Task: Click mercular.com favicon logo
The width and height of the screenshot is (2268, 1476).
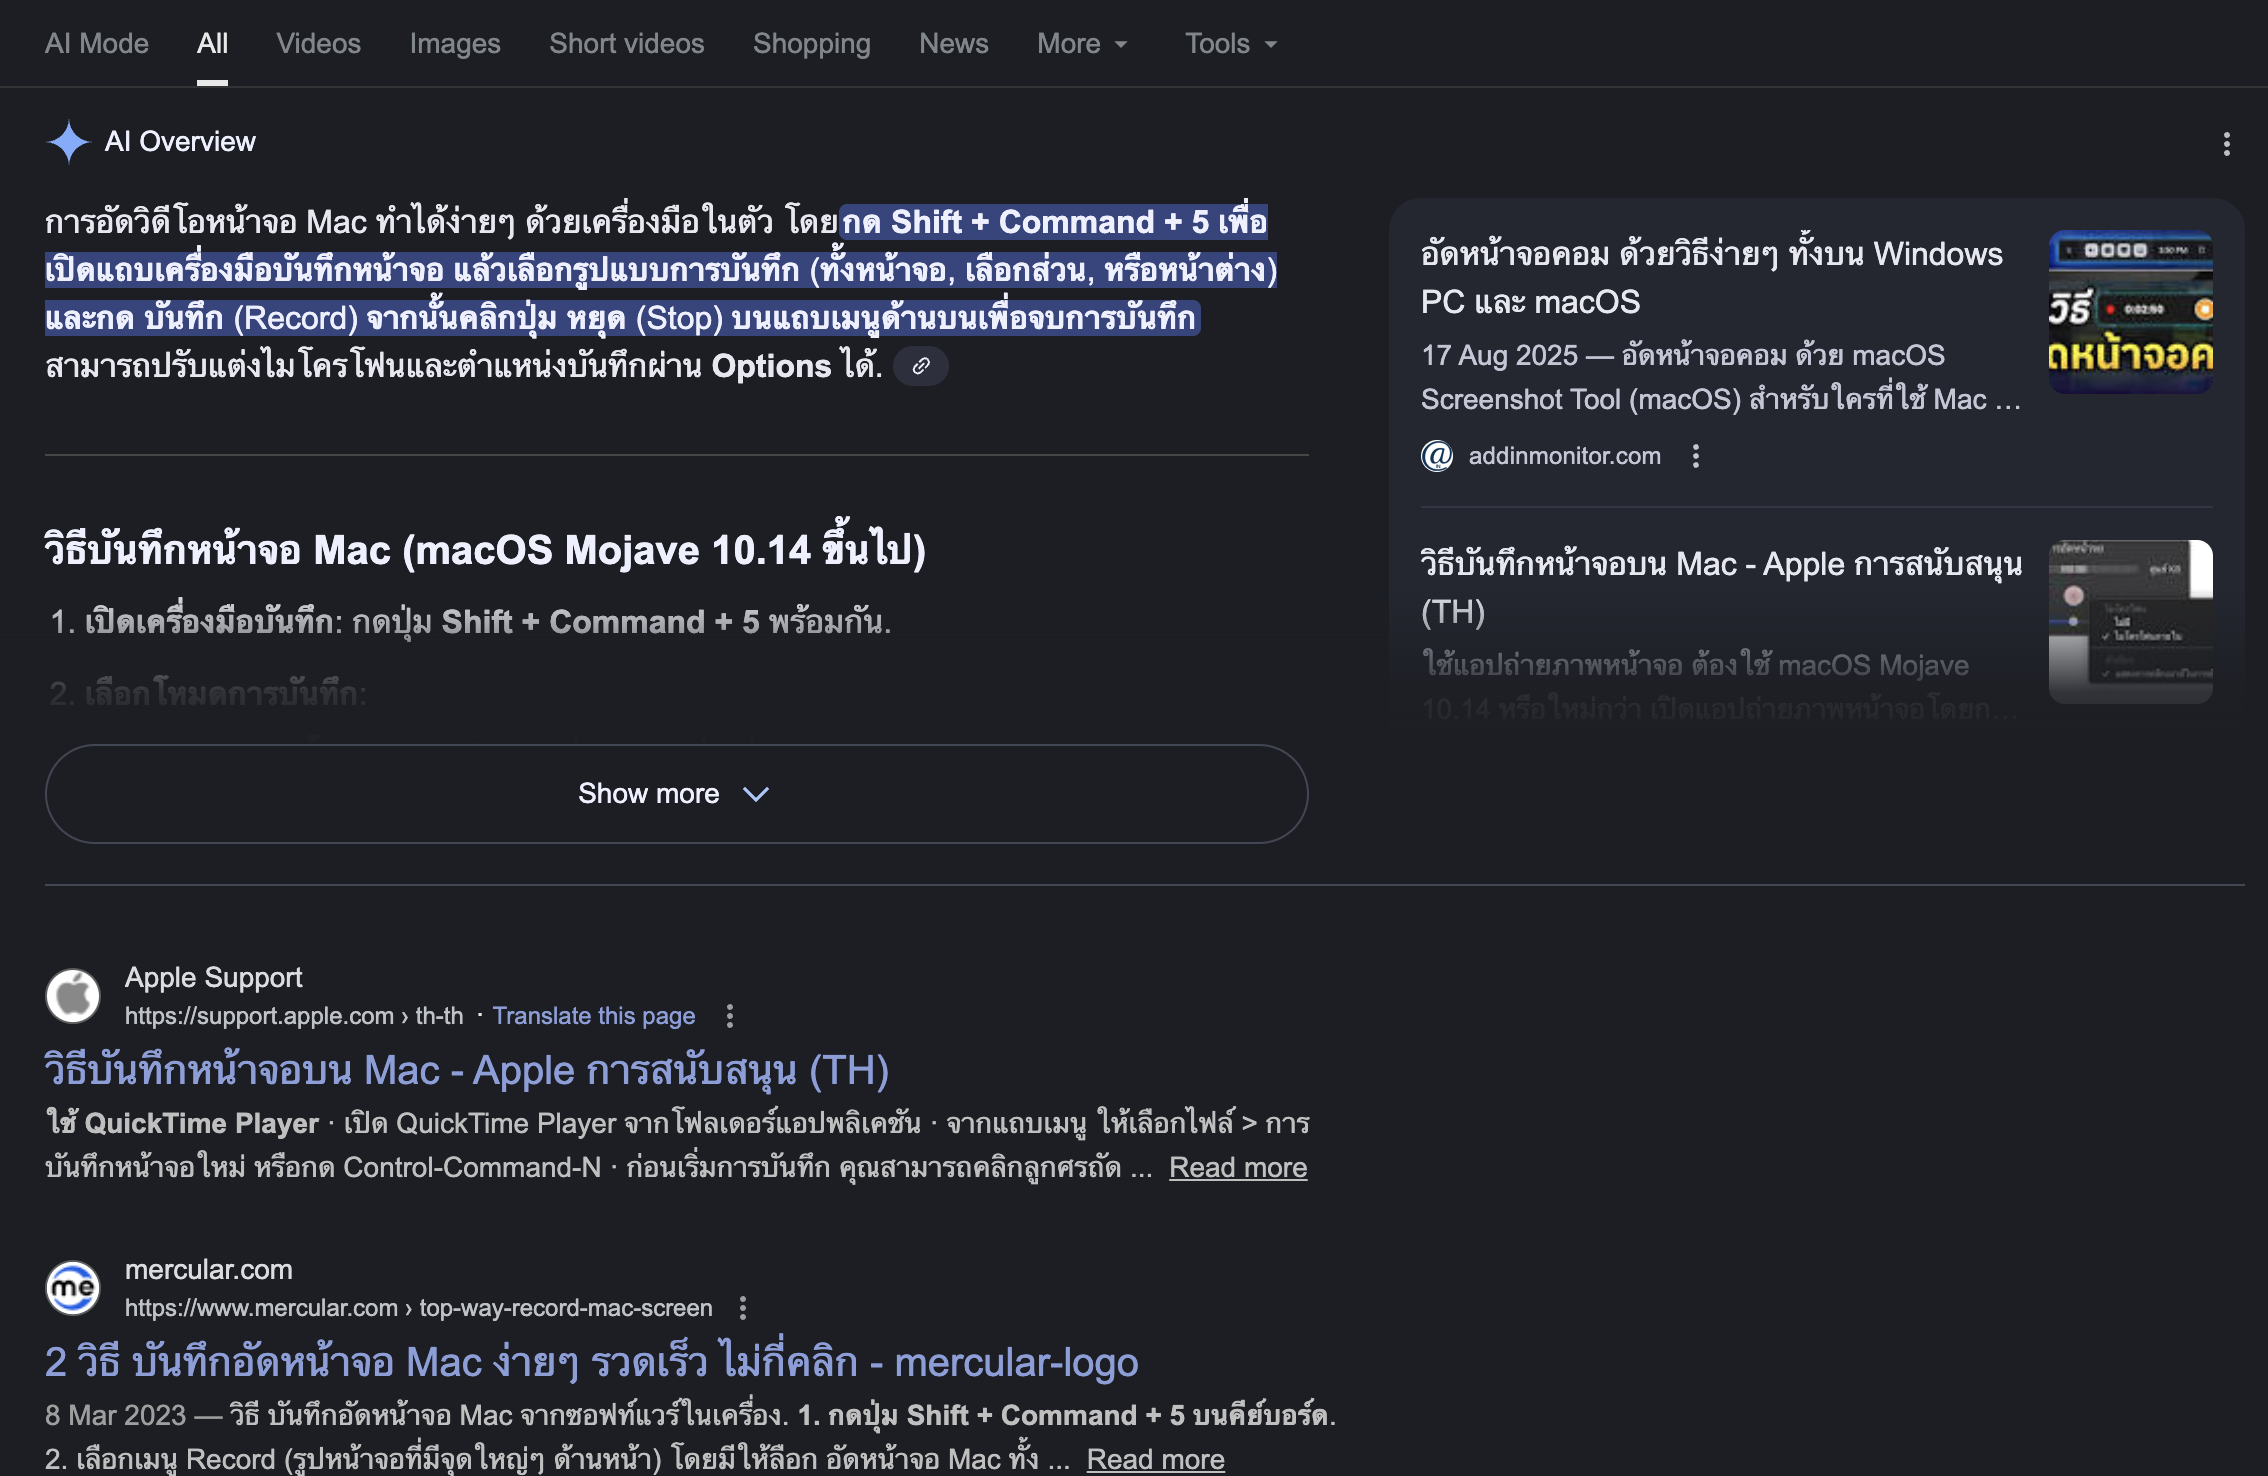Action: click(x=73, y=1288)
